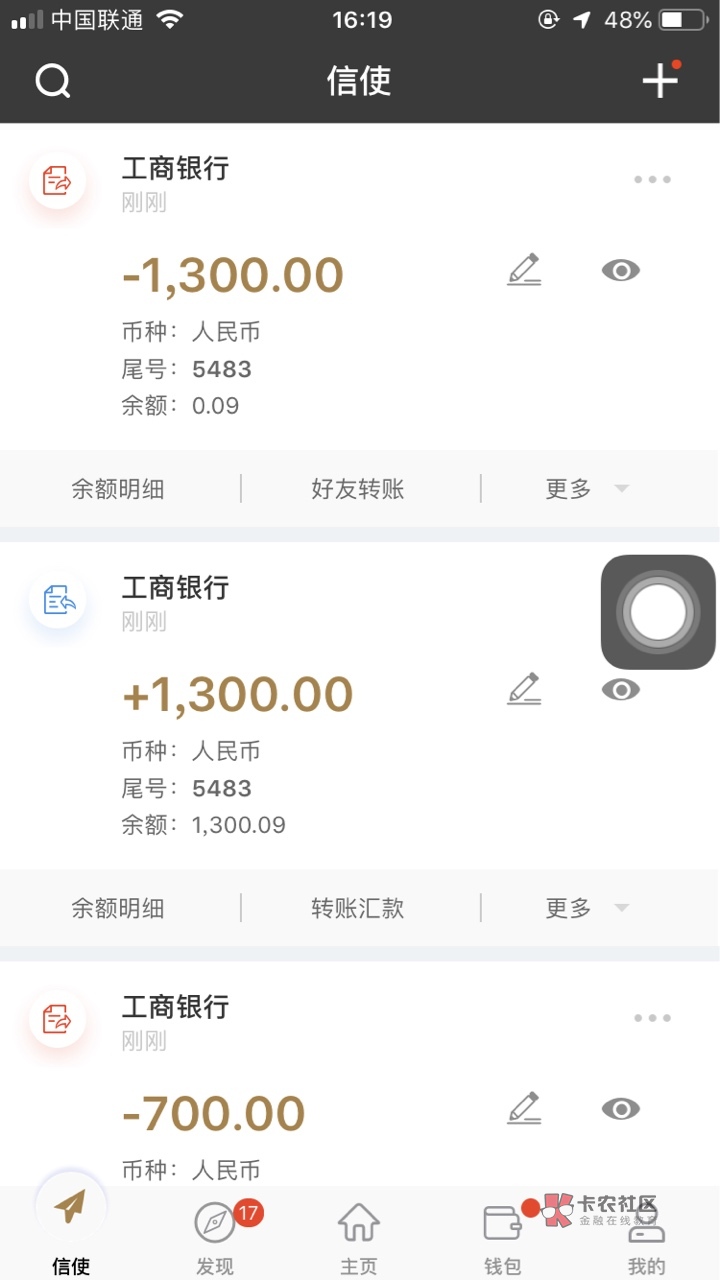Tap the plus add icon

[660, 80]
